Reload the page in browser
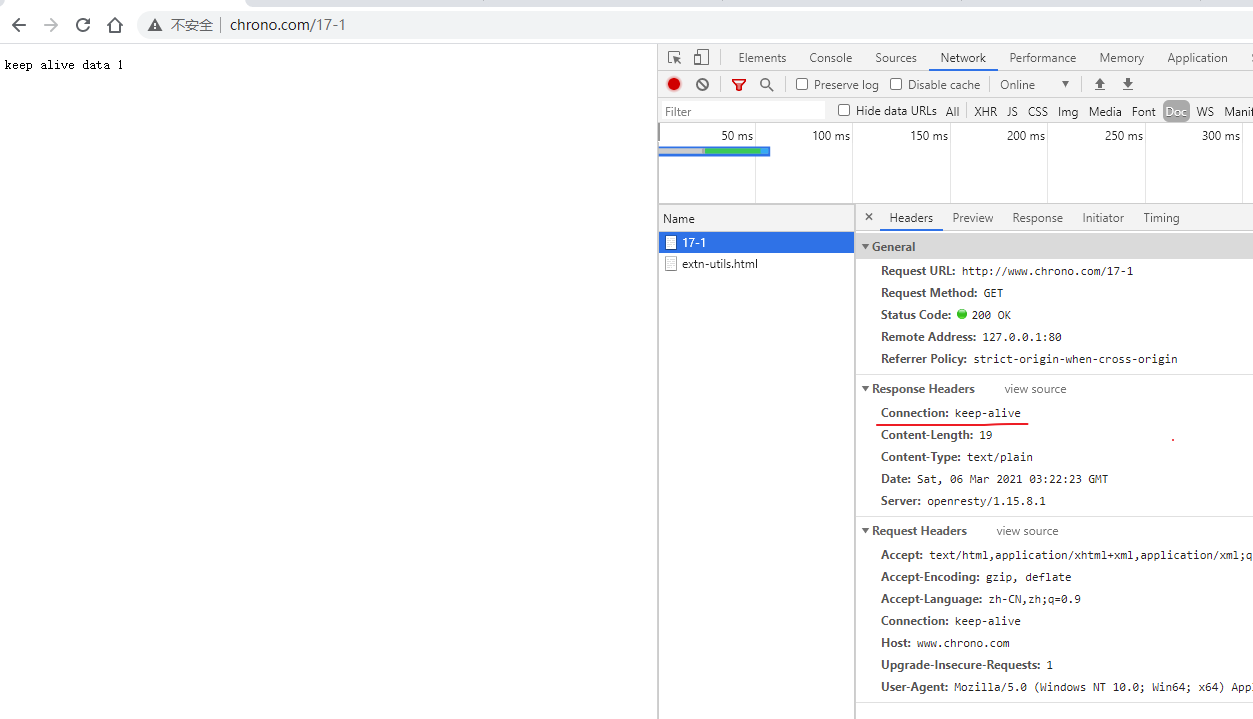Viewport: 1253px width, 719px height. click(83, 25)
